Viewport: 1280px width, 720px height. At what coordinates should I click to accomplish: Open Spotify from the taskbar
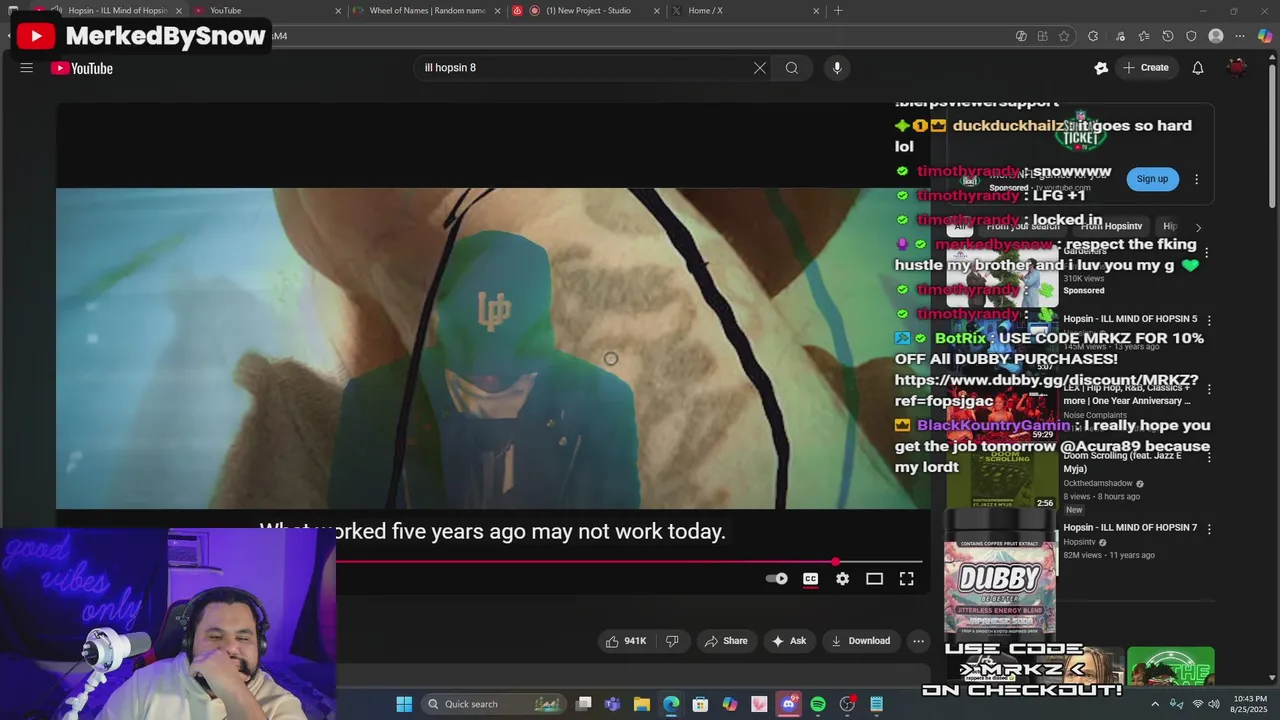click(818, 704)
